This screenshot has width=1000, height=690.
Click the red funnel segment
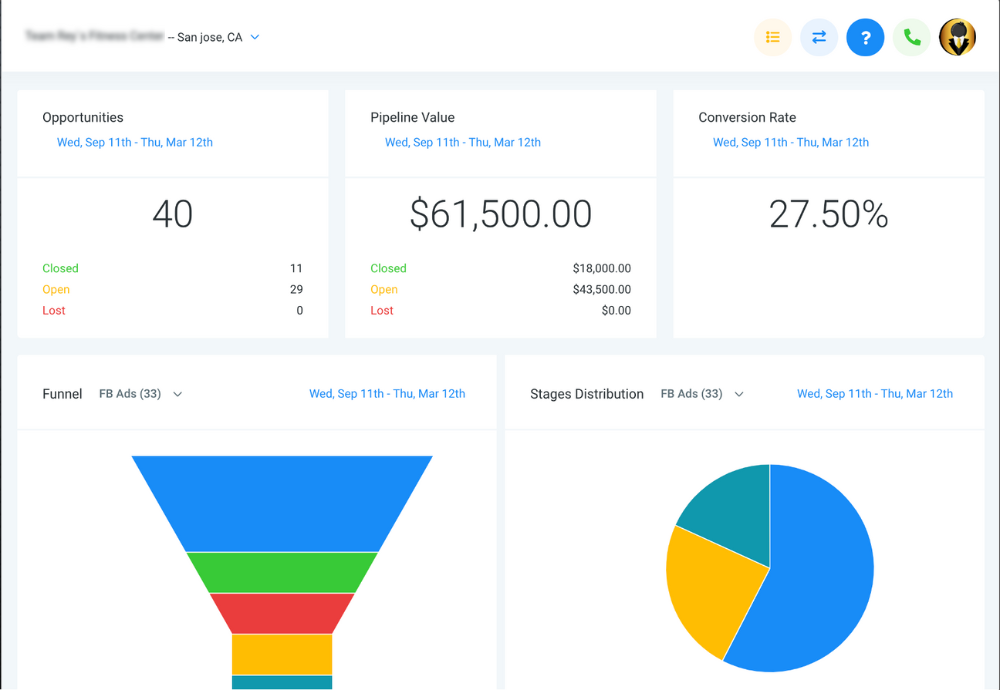pyautogui.click(x=282, y=613)
